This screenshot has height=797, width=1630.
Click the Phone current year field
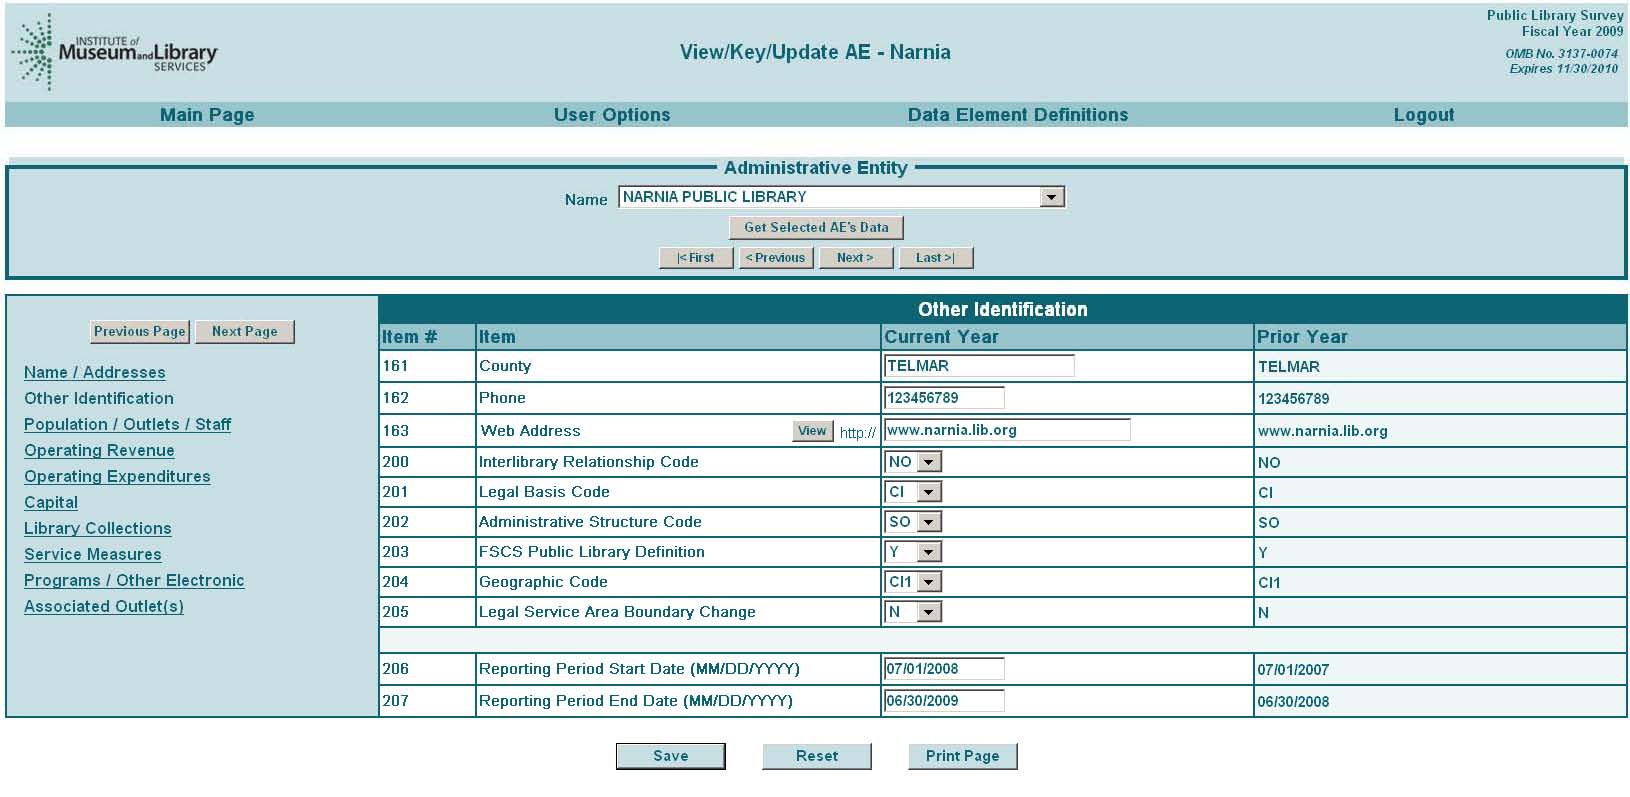[944, 398]
